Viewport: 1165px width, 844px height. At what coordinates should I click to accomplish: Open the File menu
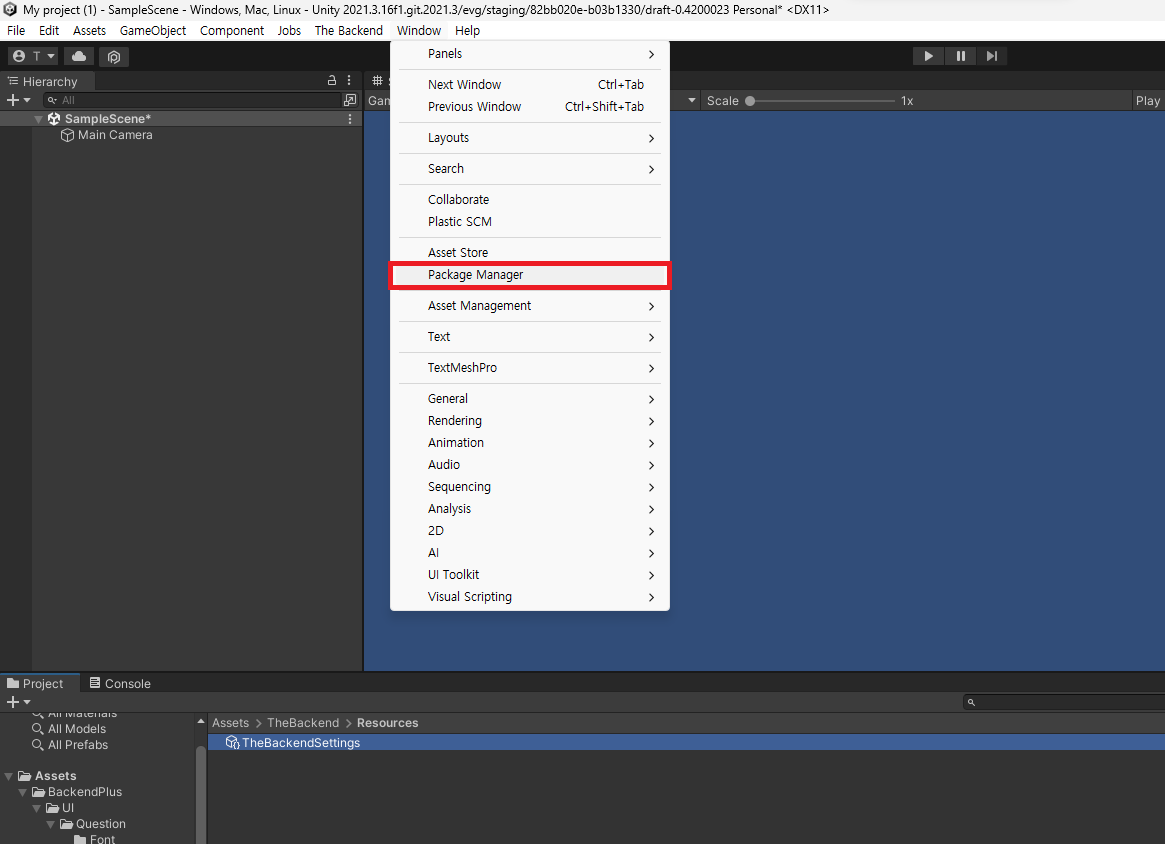(16, 30)
